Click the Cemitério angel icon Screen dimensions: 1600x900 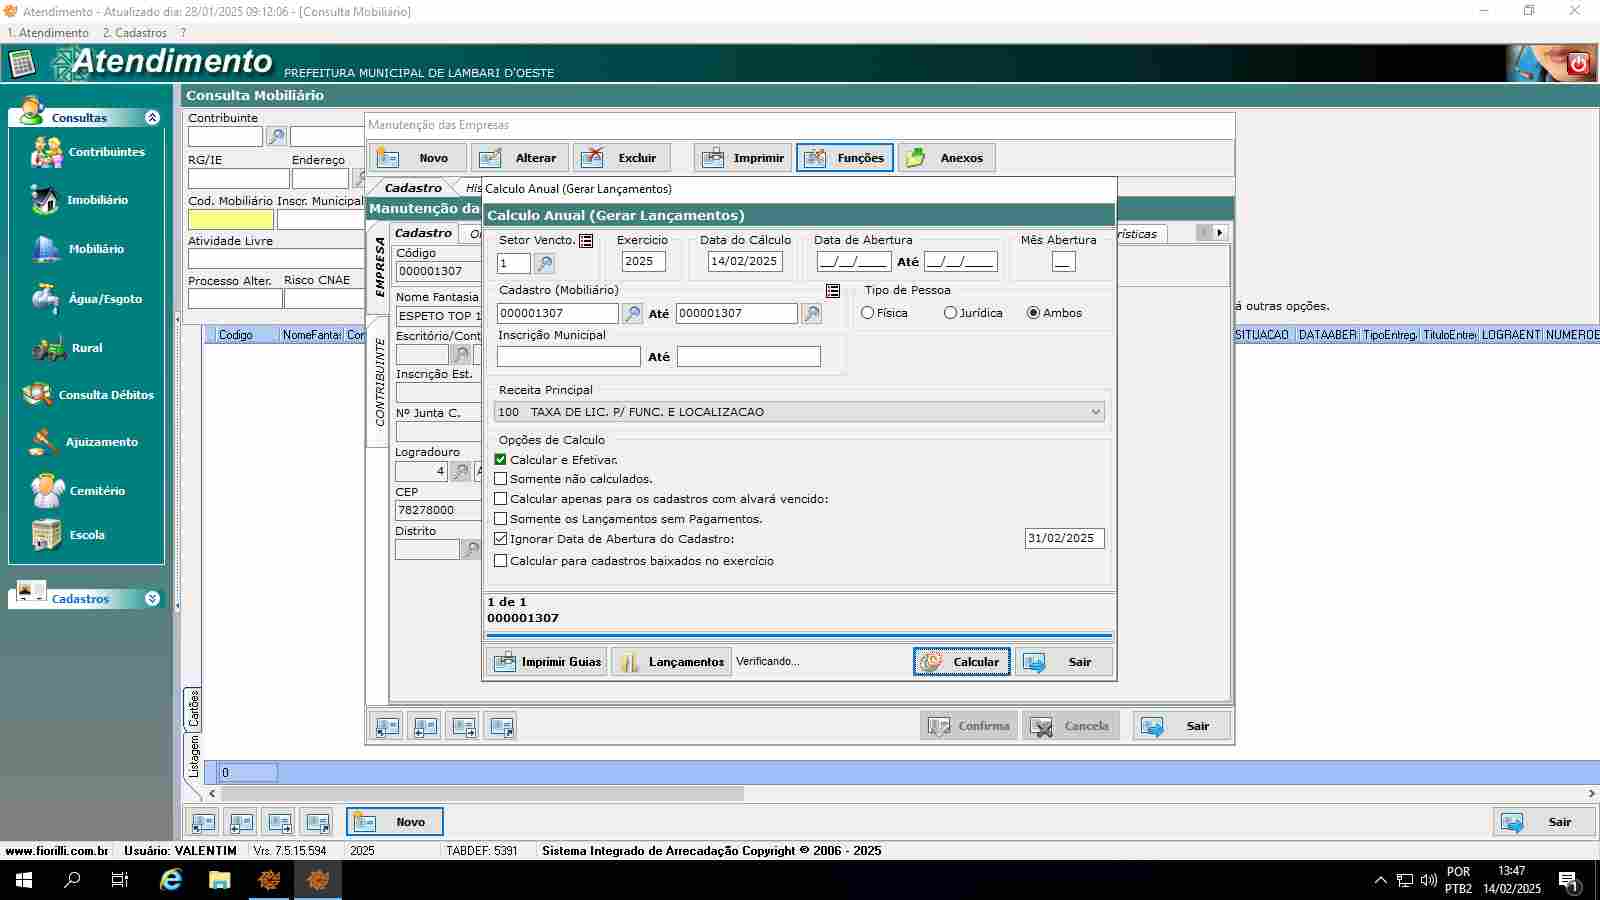(47, 491)
